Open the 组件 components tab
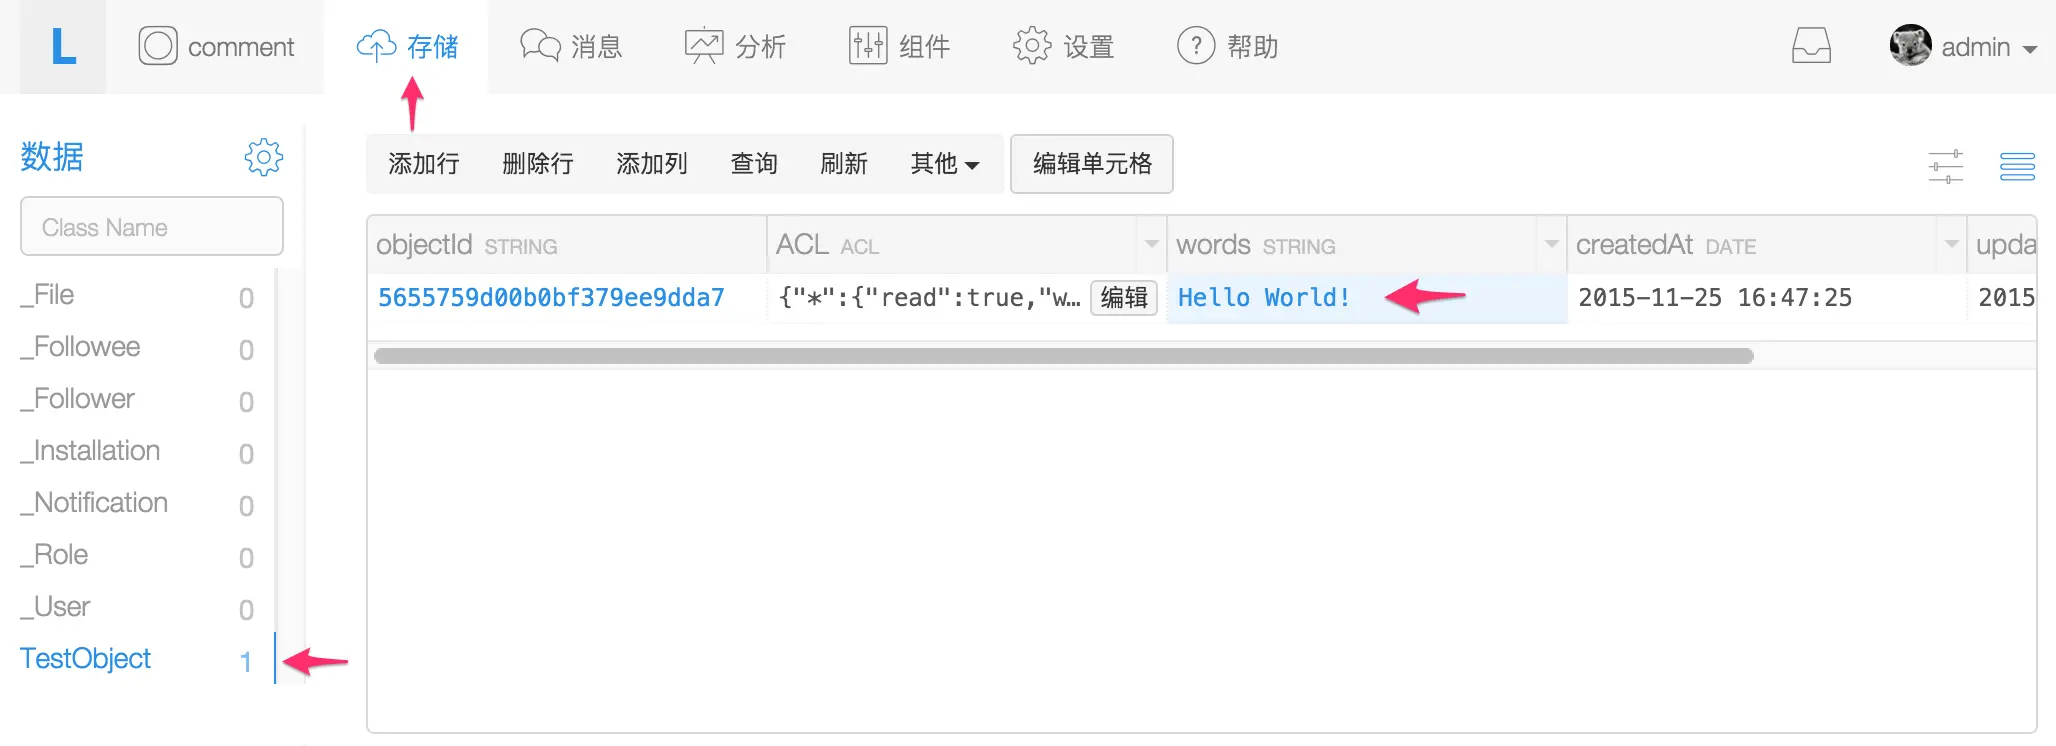Viewport: 2056px width, 746px height. pyautogui.click(x=899, y=47)
